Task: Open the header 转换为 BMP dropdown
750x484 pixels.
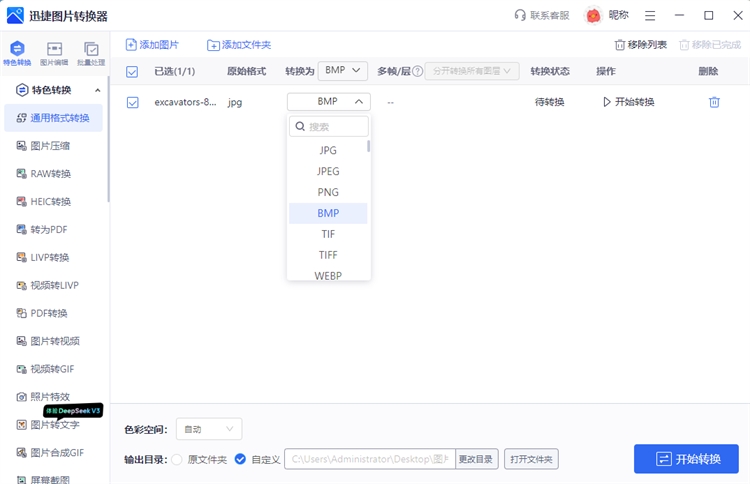Action: (x=345, y=71)
